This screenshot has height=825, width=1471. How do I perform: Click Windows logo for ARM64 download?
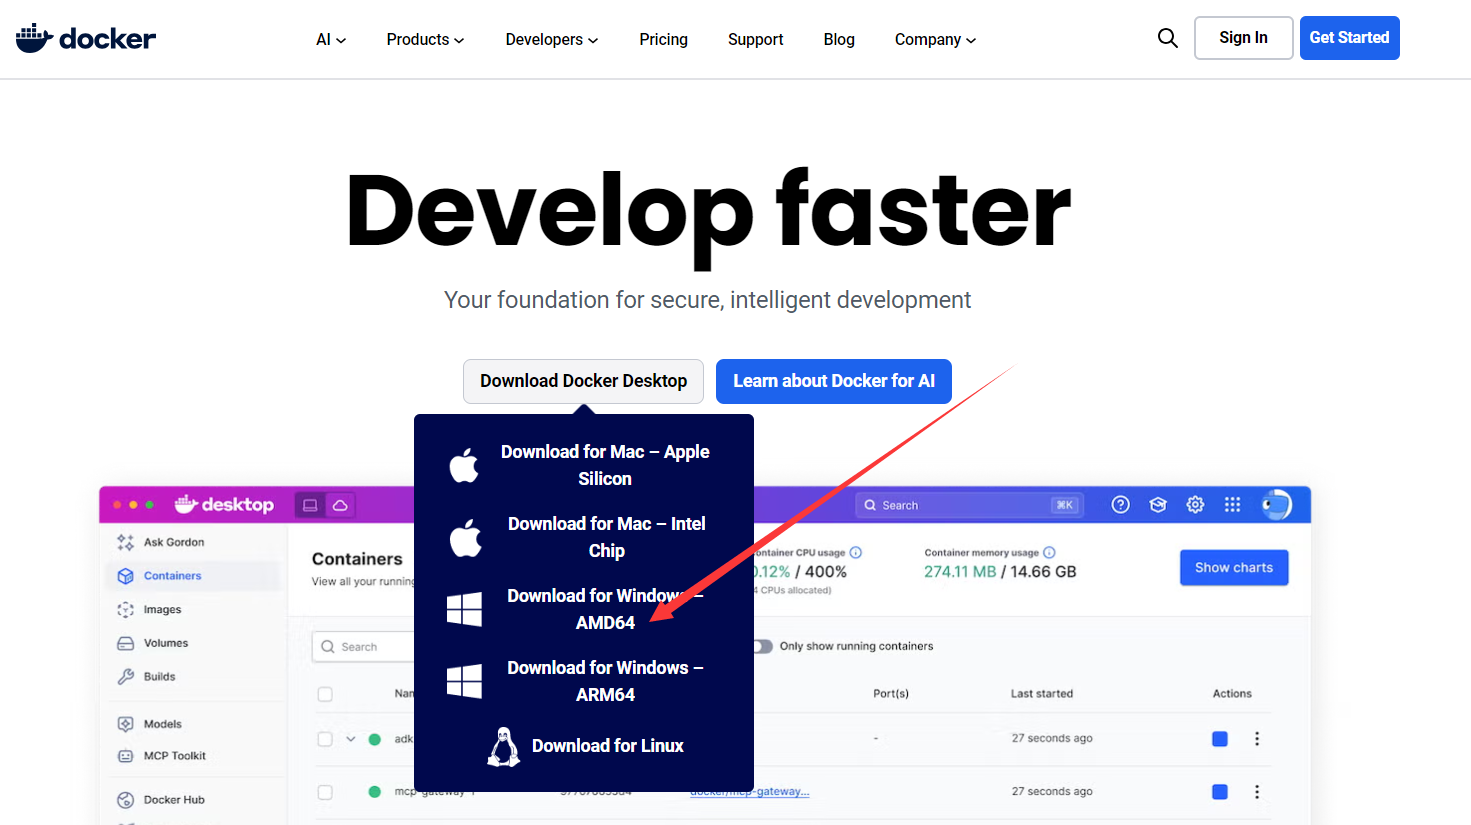point(464,681)
